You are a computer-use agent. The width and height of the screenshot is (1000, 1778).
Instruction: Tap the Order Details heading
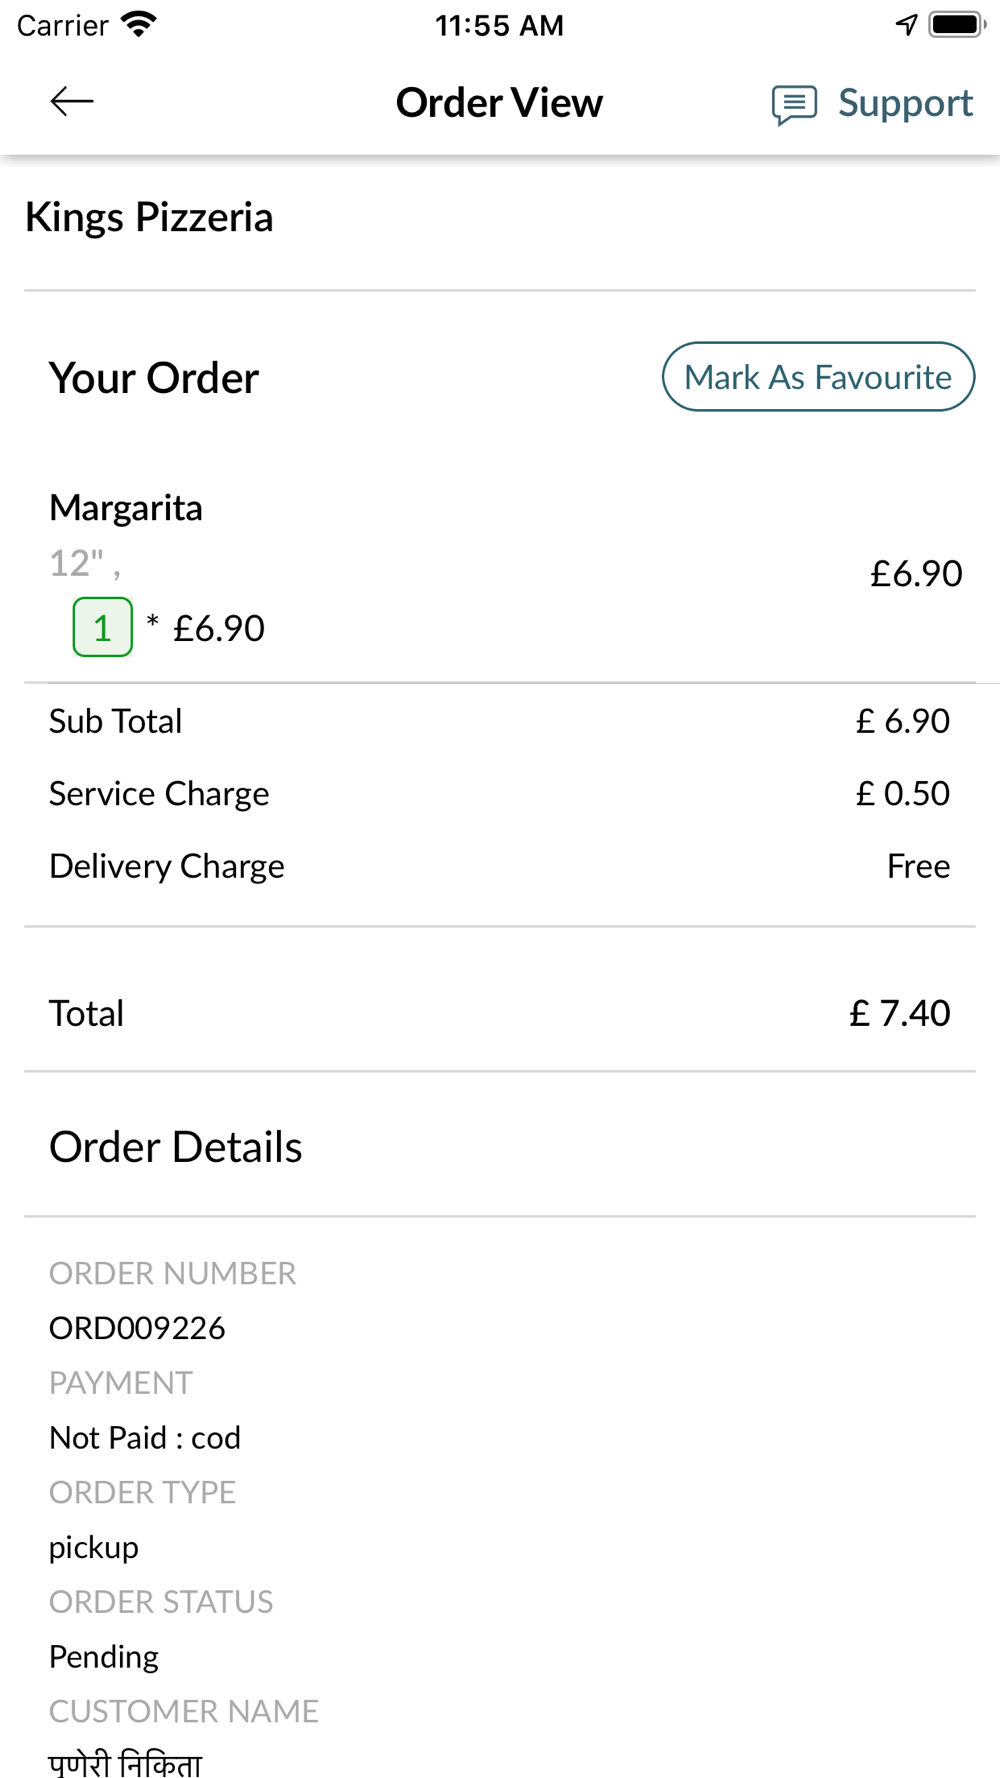tap(176, 1147)
